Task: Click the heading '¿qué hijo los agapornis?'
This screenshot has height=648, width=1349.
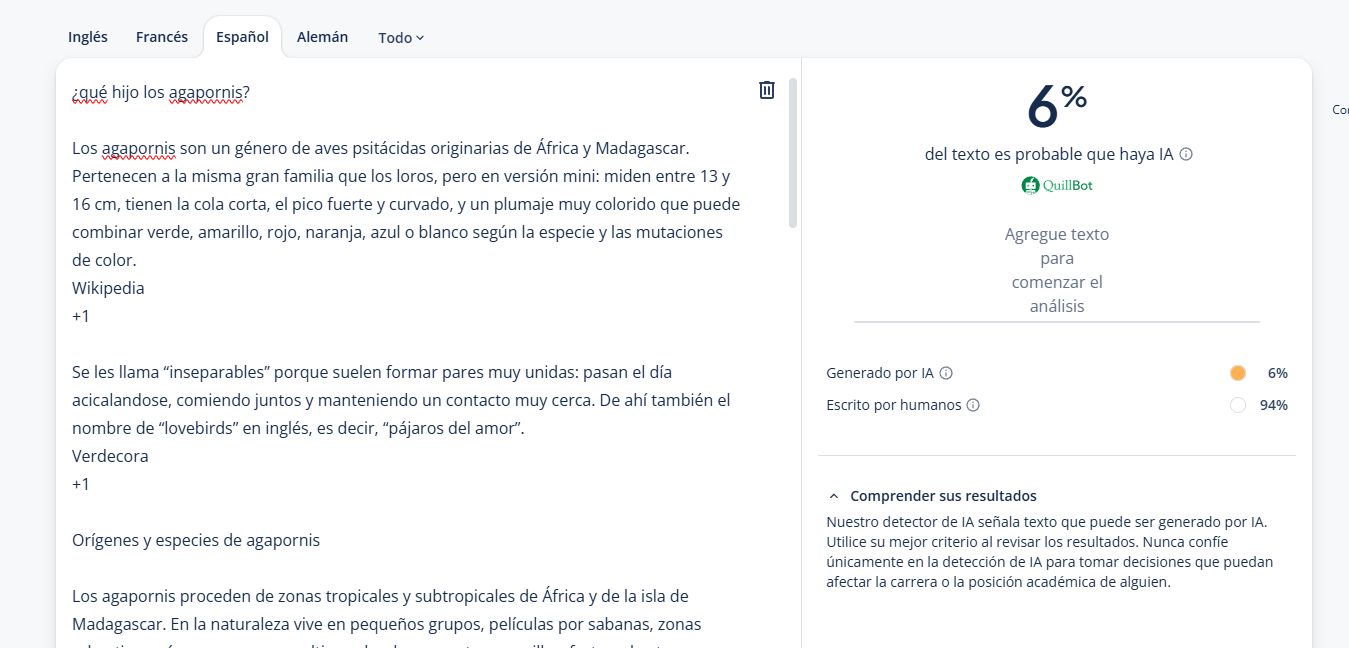Action: click(161, 93)
